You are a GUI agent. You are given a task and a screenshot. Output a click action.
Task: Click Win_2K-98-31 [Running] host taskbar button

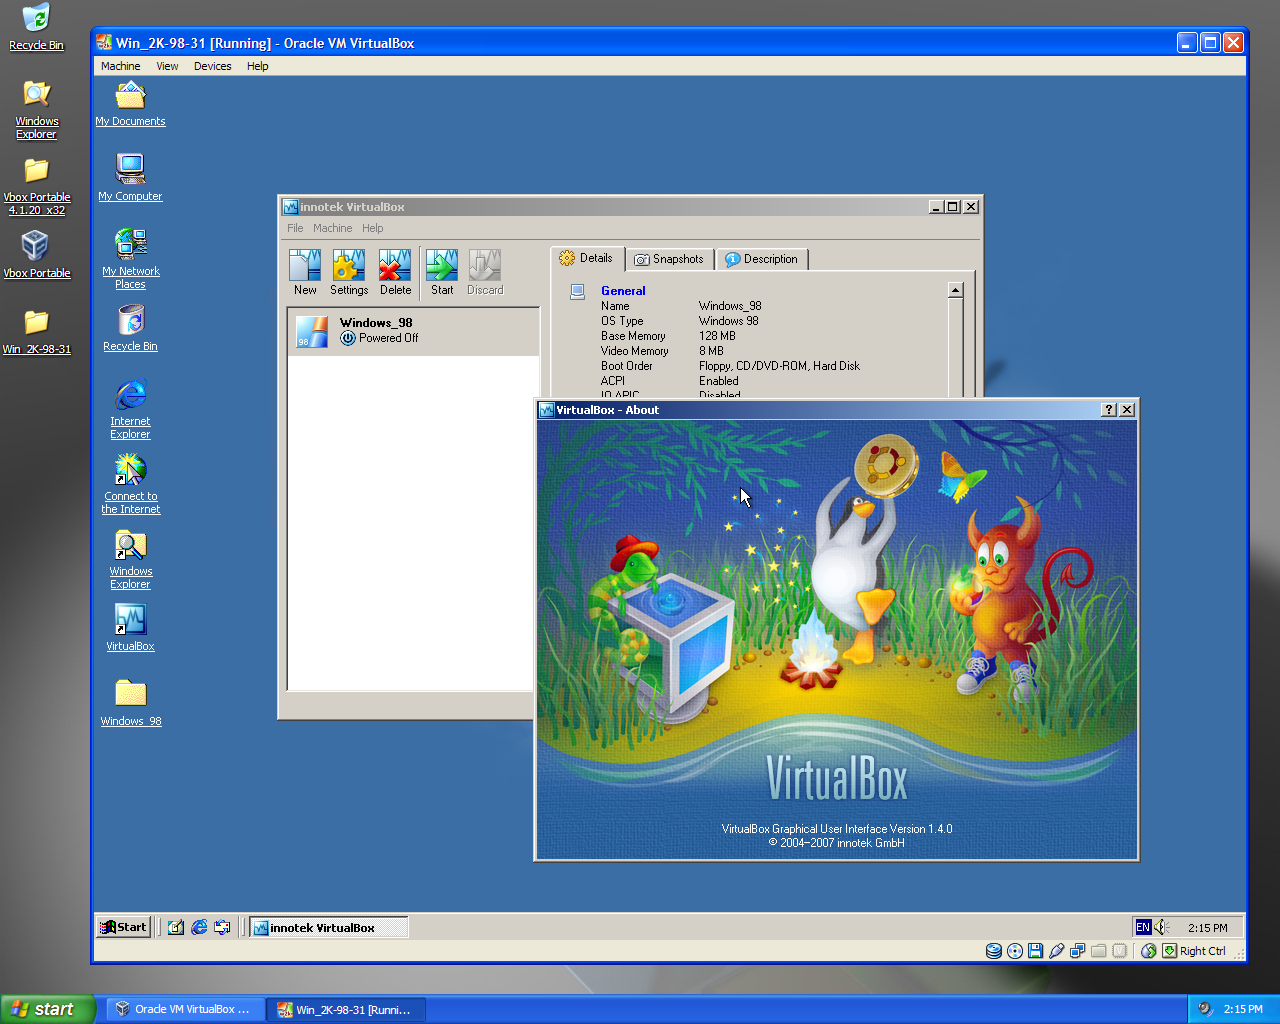pos(346,1009)
